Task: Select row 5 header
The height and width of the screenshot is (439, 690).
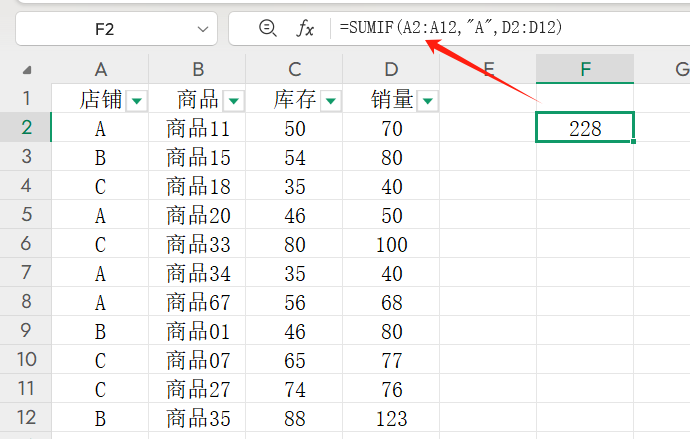Action: 26,214
